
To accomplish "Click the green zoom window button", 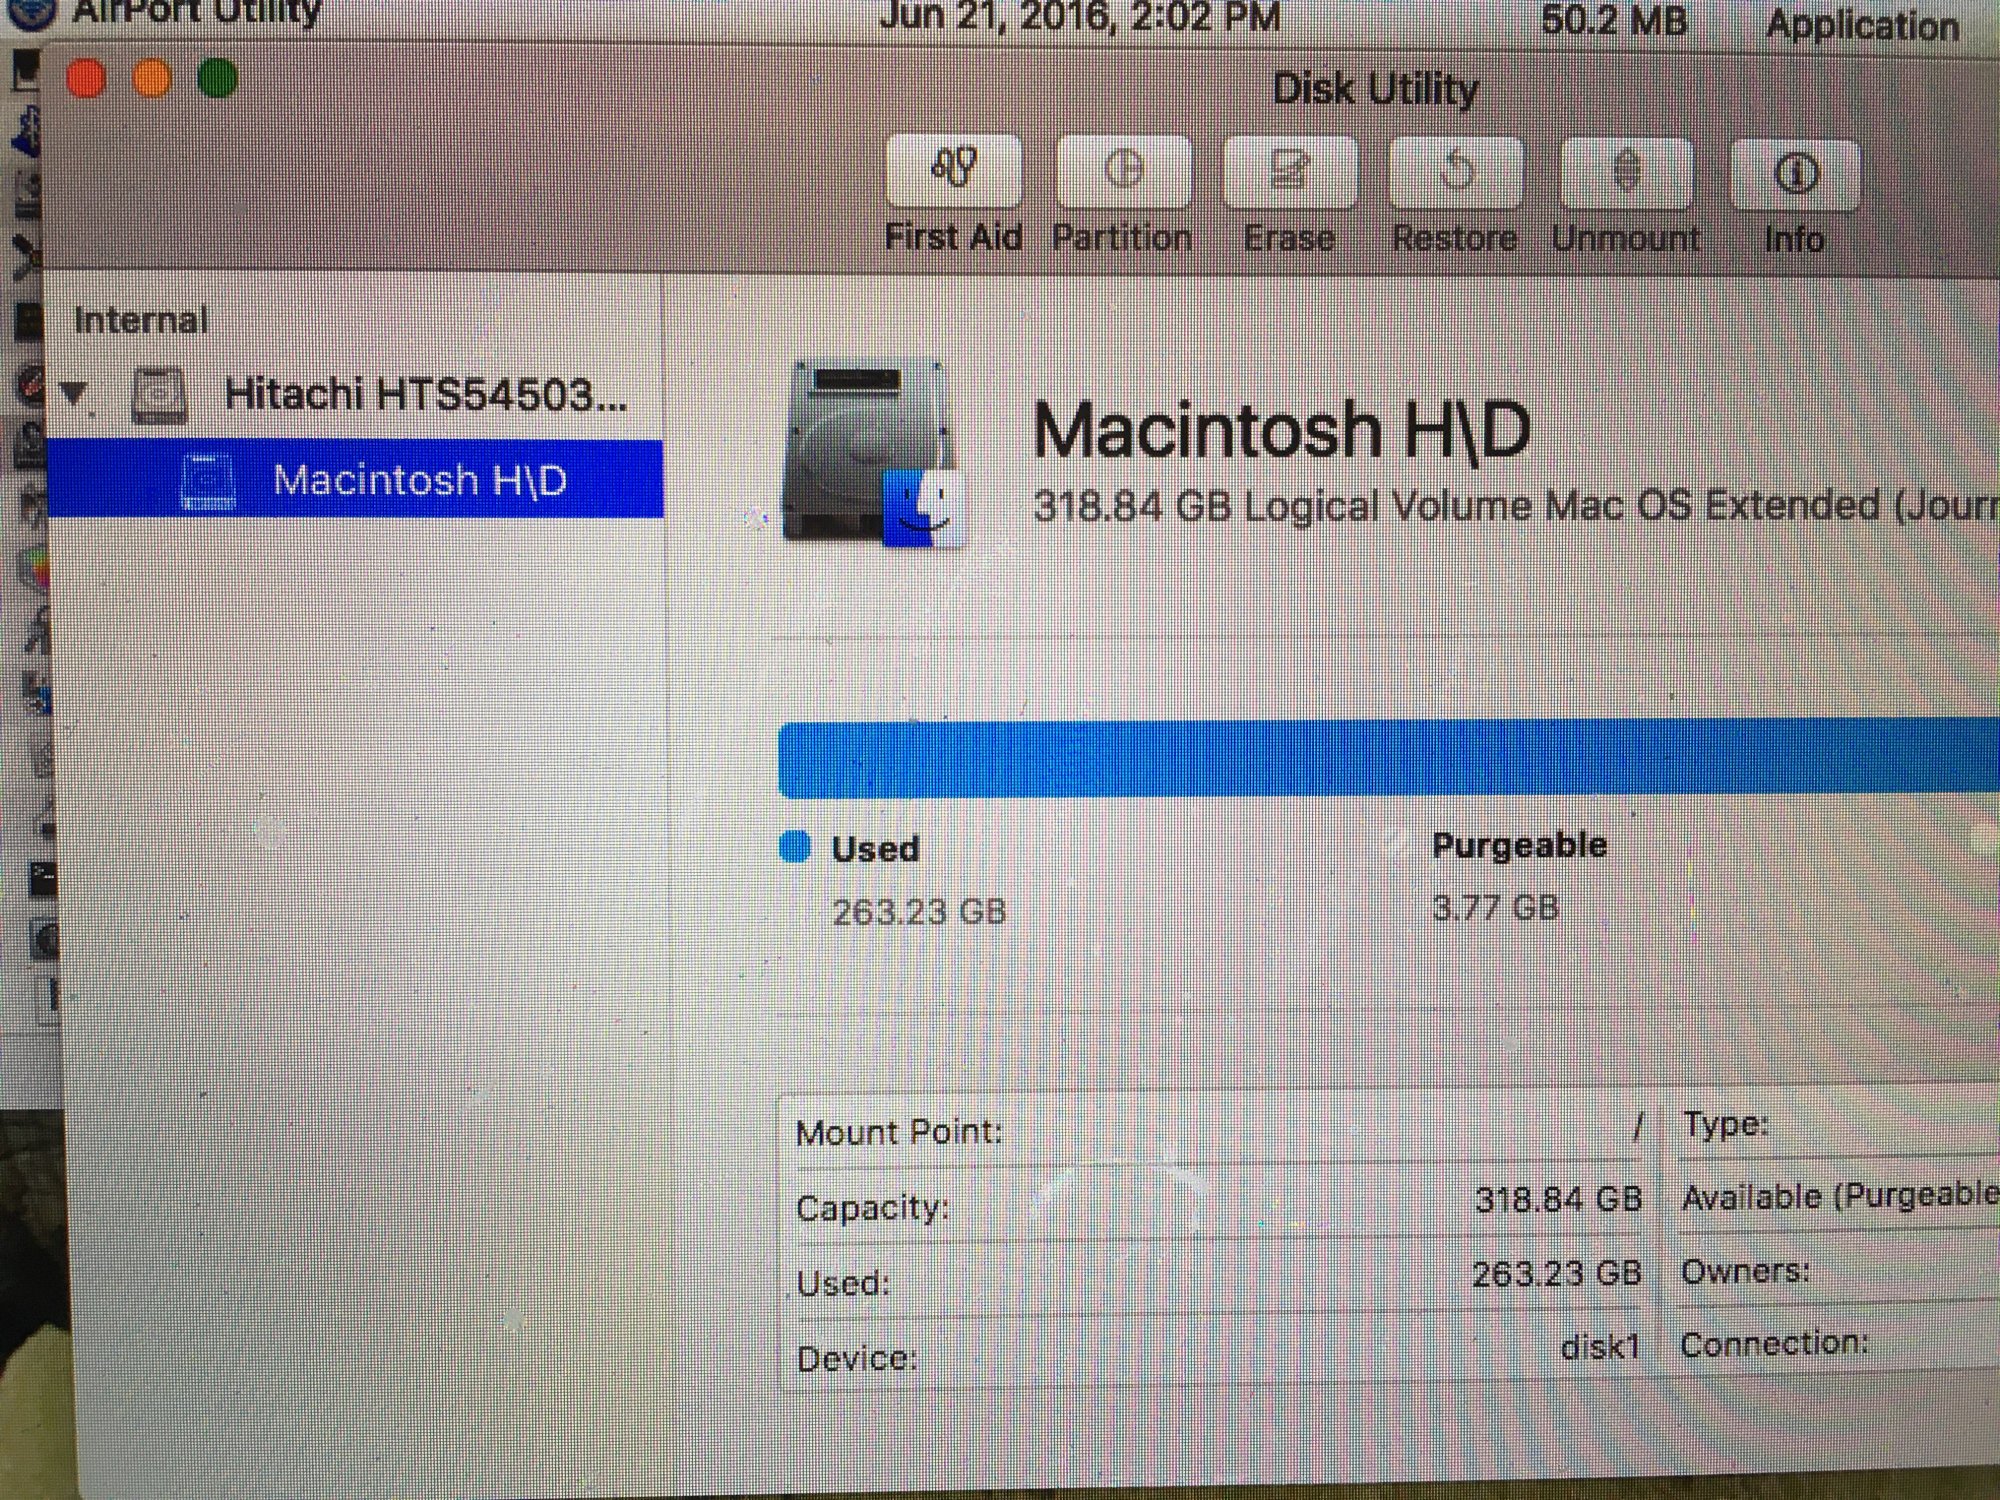I will [x=217, y=79].
